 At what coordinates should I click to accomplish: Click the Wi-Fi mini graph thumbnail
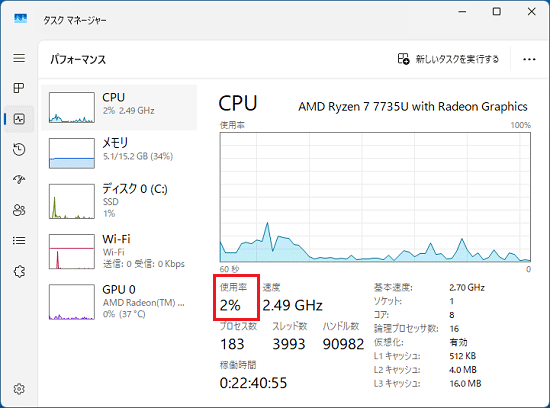(72, 252)
